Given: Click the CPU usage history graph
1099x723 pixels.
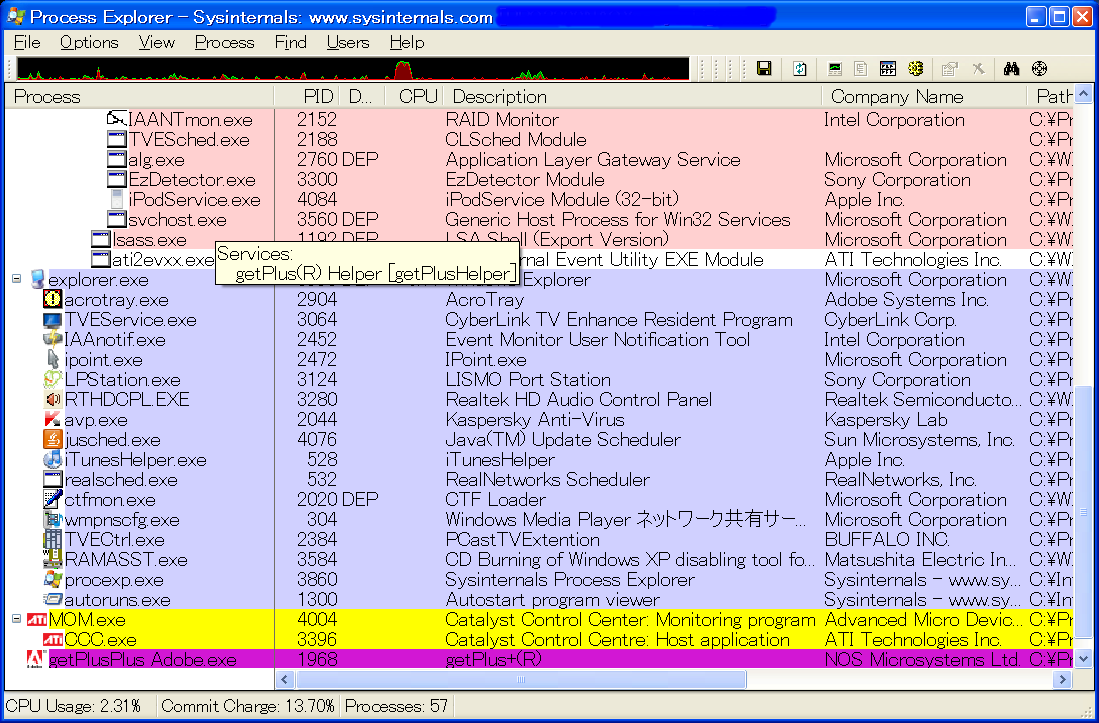Looking at the screenshot, I should click(x=353, y=69).
